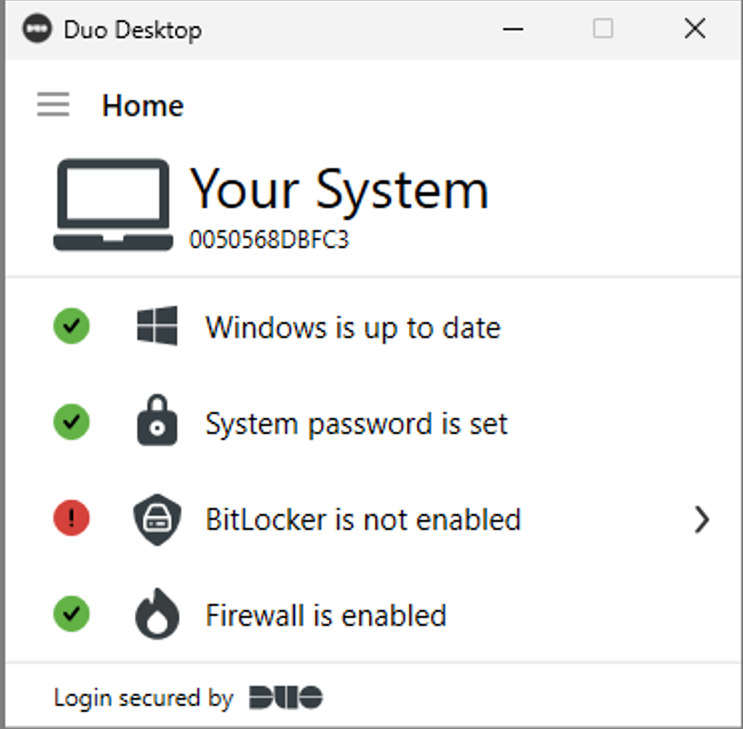Select 'System password is set' row
This screenshot has height=729, width=743.
[356, 424]
